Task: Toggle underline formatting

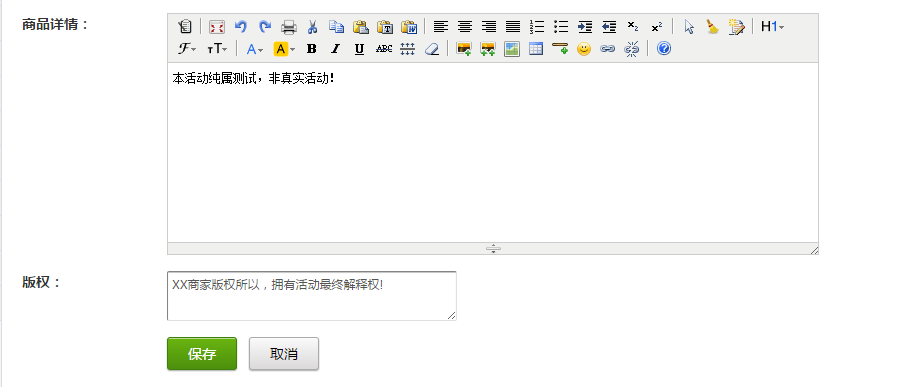Action: pyautogui.click(x=360, y=49)
